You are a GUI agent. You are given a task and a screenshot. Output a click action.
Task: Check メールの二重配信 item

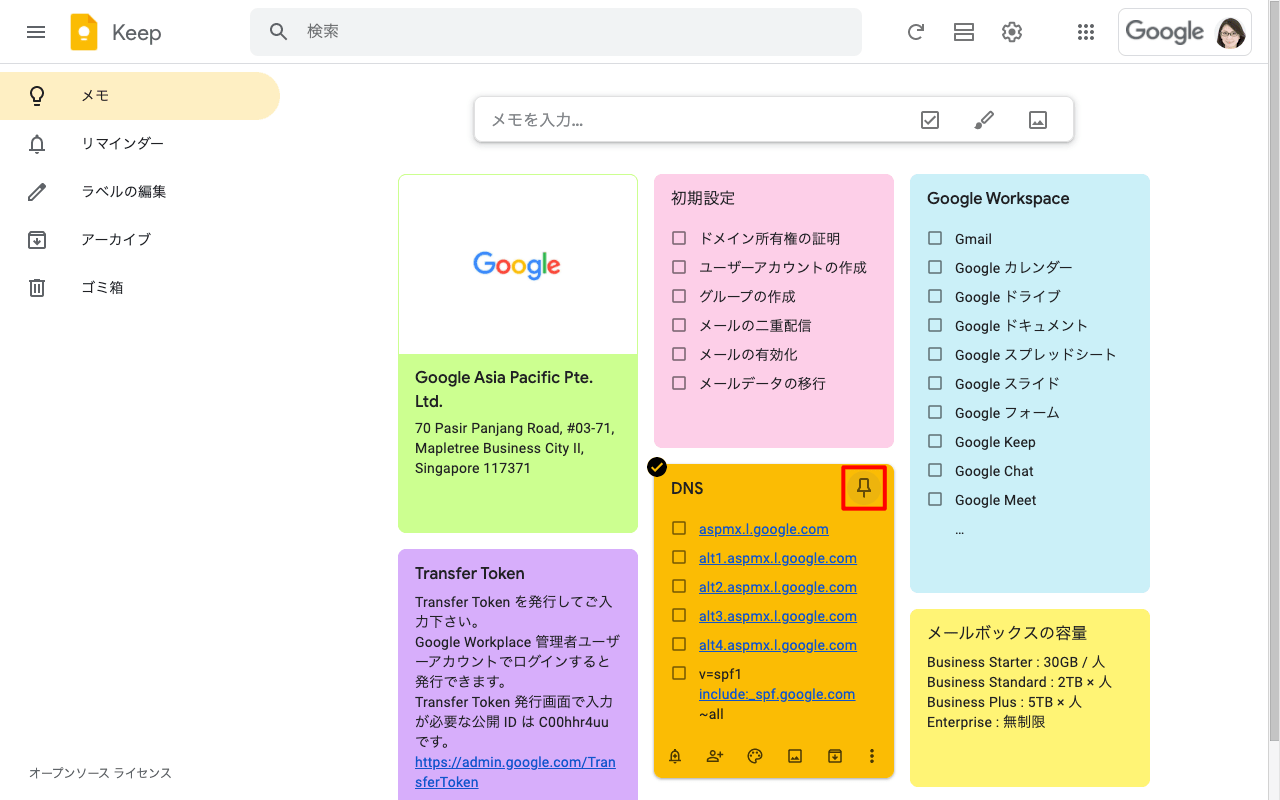pyautogui.click(x=679, y=325)
